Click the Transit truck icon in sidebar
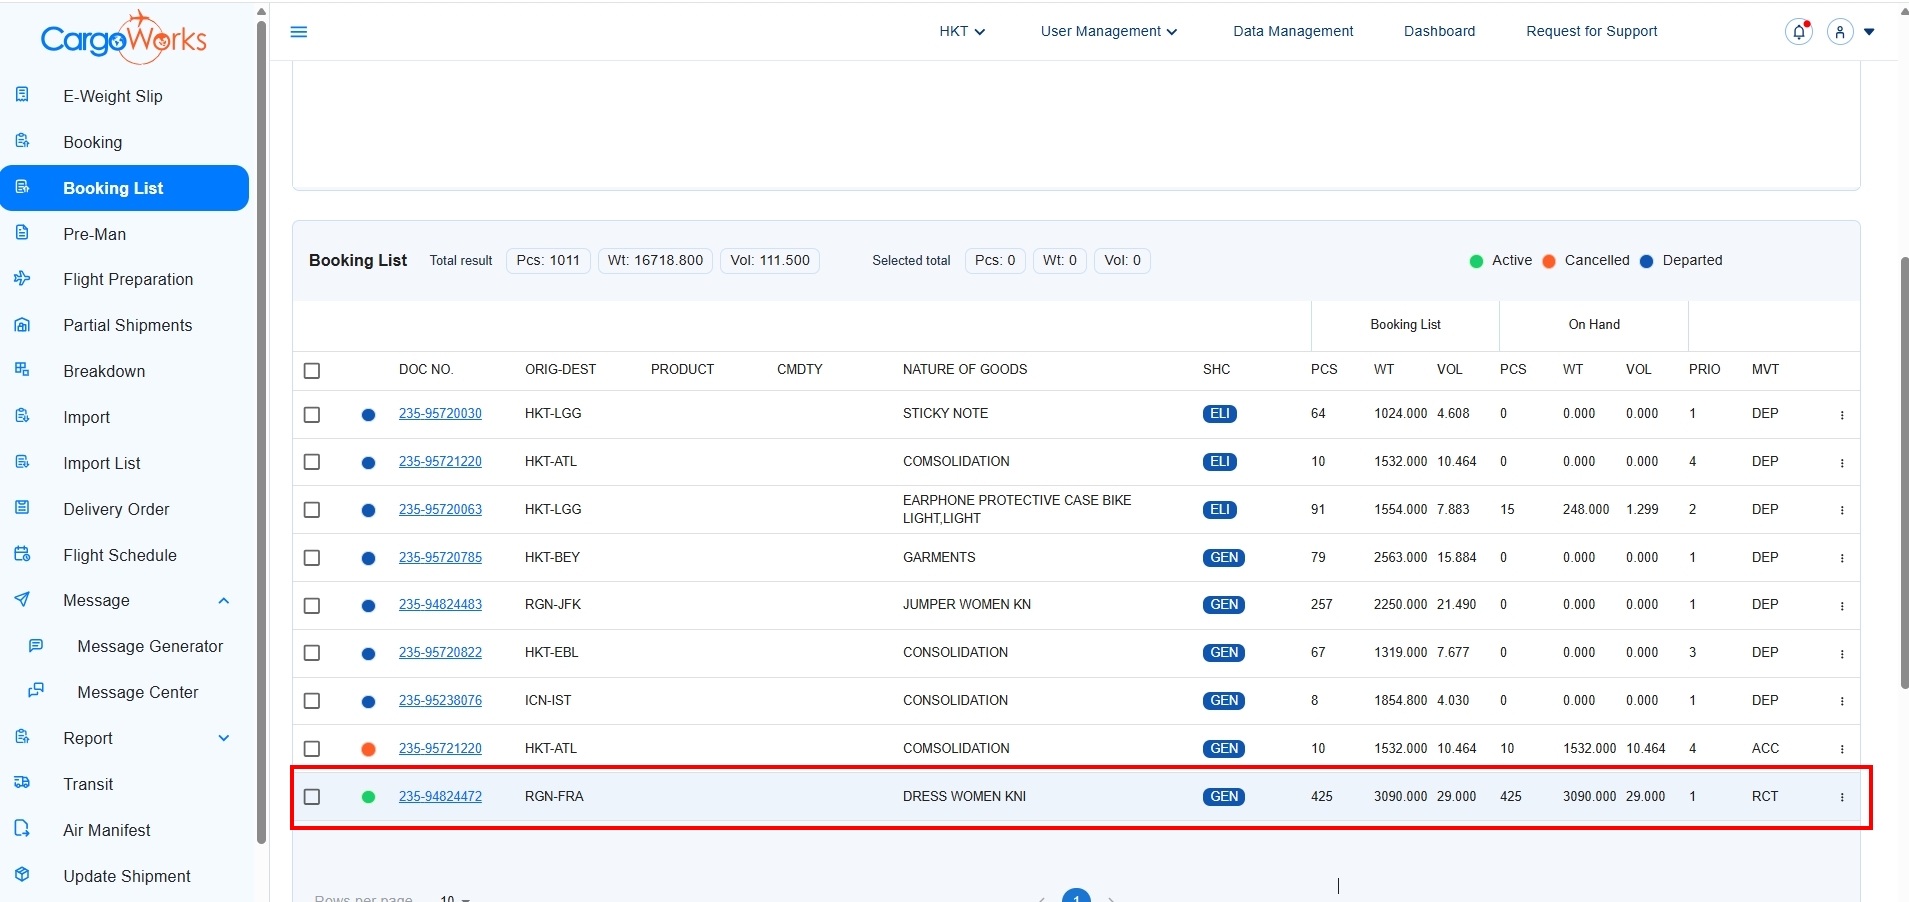1909x902 pixels. pyautogui.click(x=22, y=783)
